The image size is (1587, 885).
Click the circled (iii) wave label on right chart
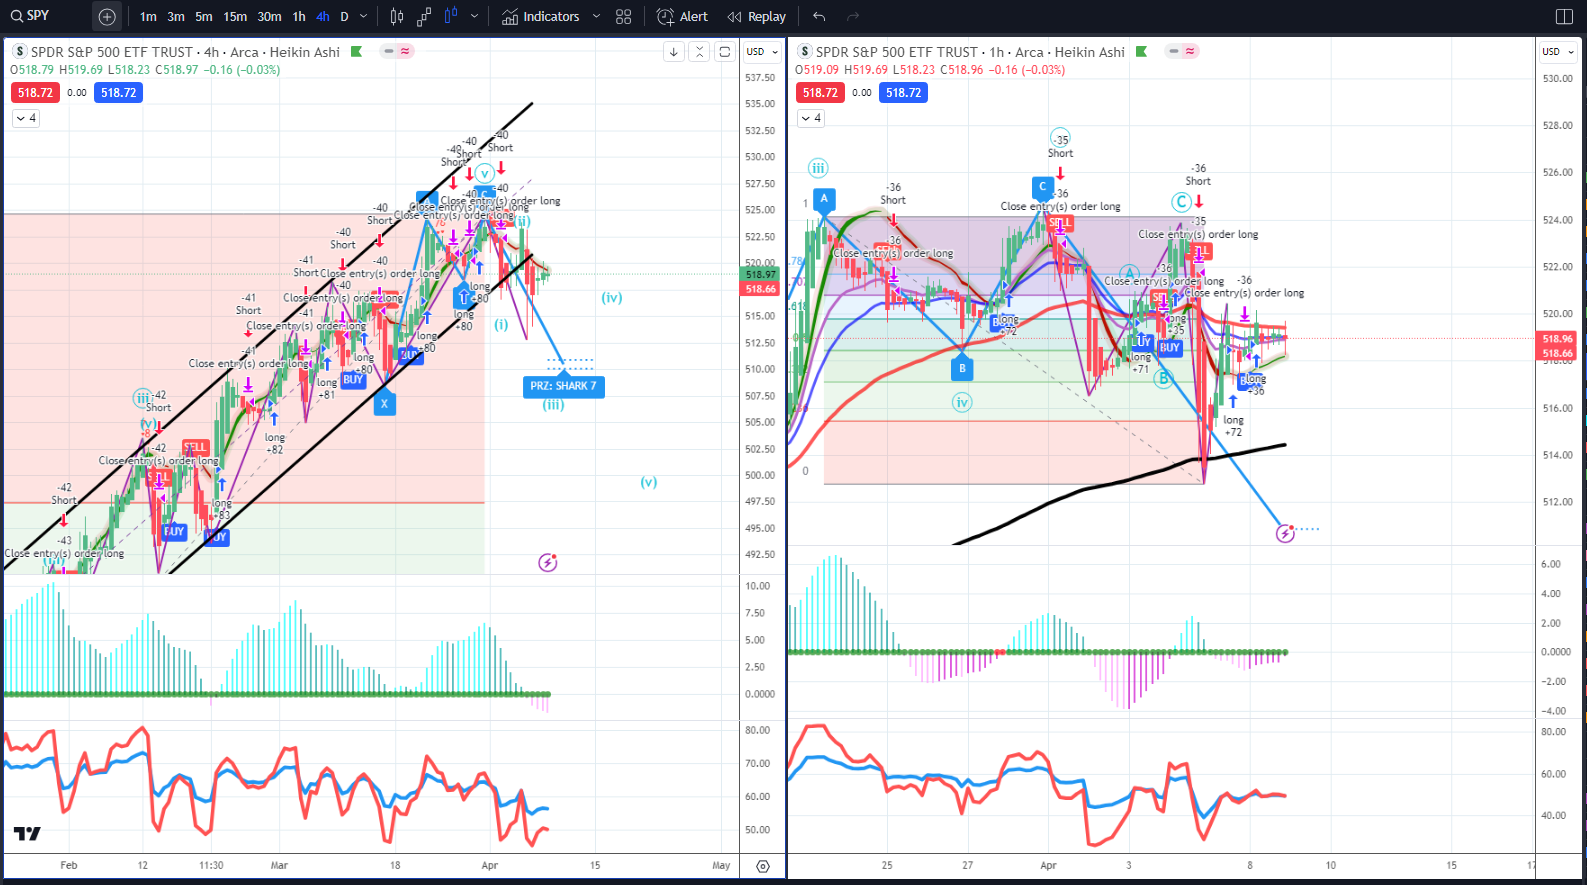tap(818, 169)
